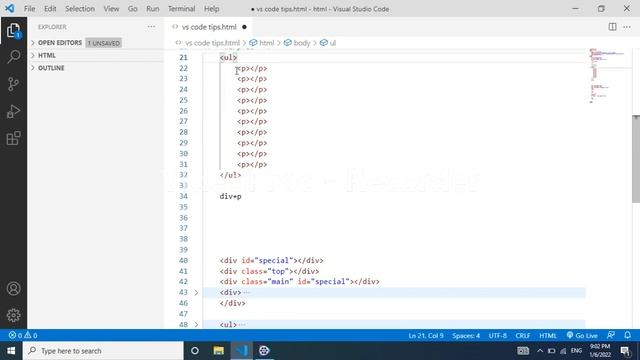Click the unsaved dot on the editor tab
The image size is (640, 360).
pyautogui.click(x=244, y=27)
